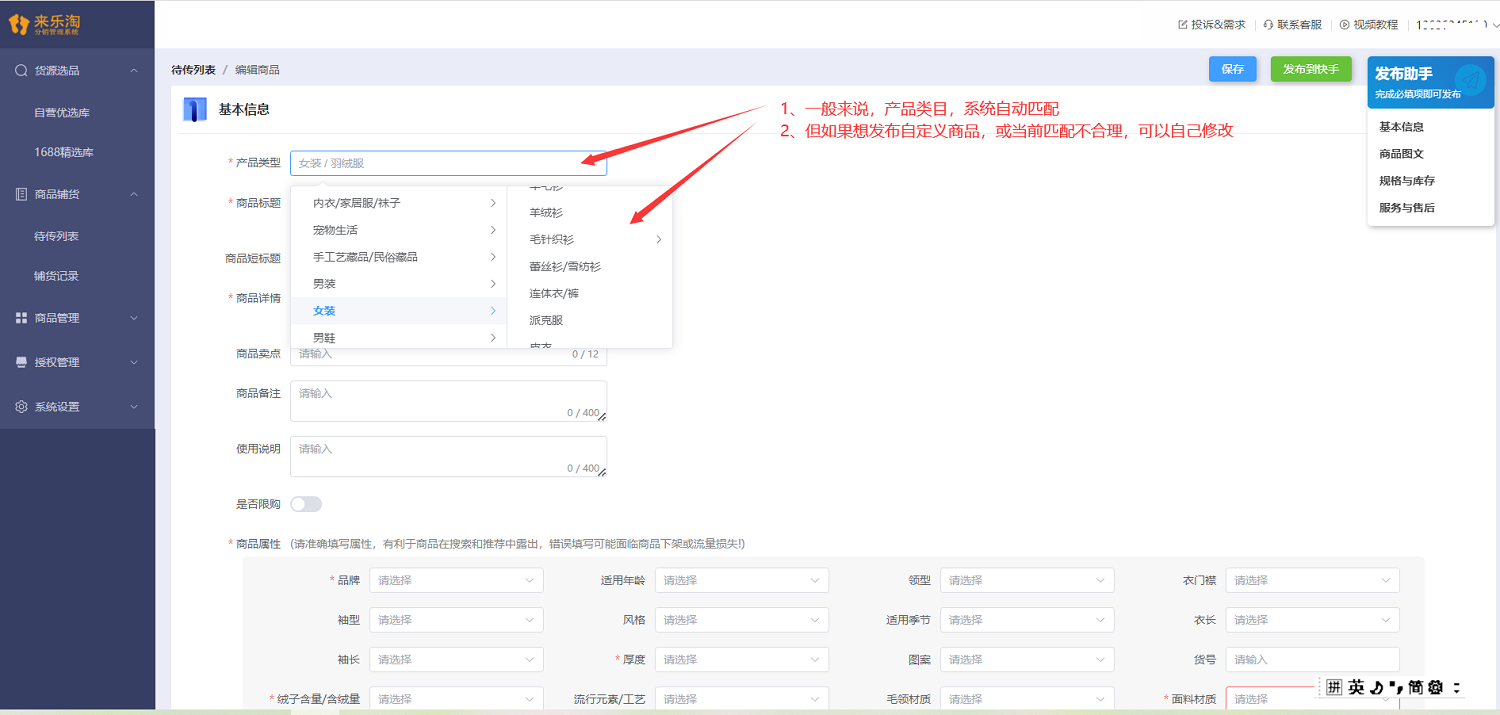Open the 适用年龄 dropdown

tap(742, 580)
